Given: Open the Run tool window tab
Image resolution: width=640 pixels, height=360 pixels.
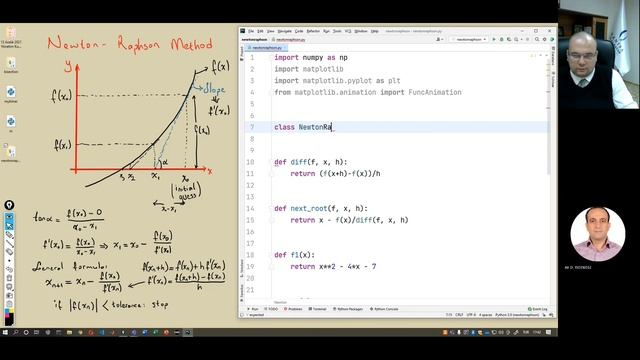Looking at the screenshot, I should 253,309.
